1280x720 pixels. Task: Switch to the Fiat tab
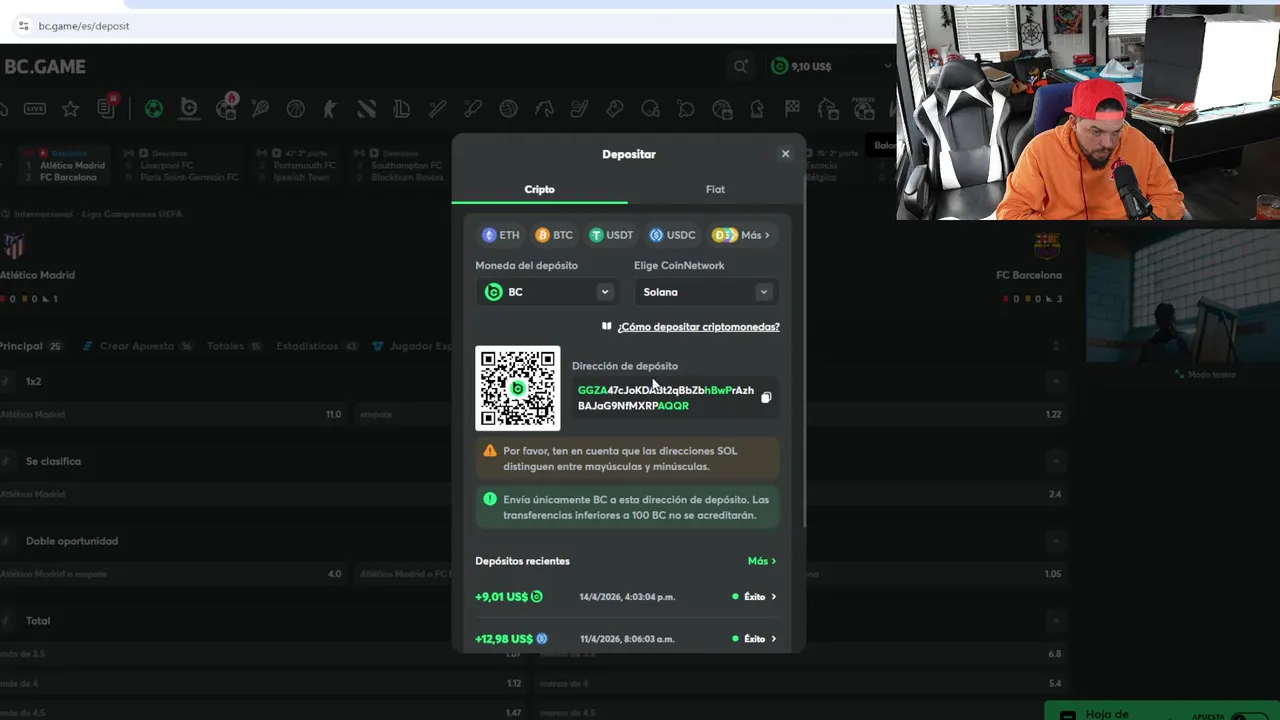click(715, 189)
